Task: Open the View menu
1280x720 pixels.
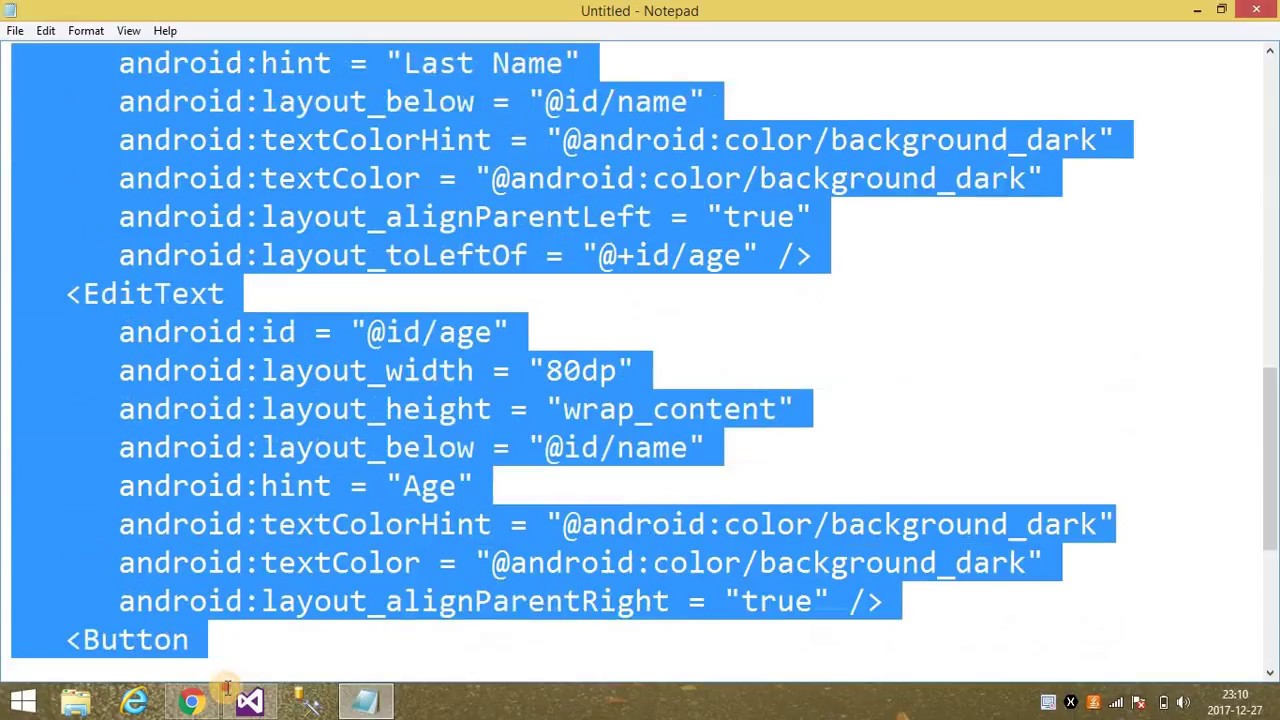Action: (x=129, y=31)
